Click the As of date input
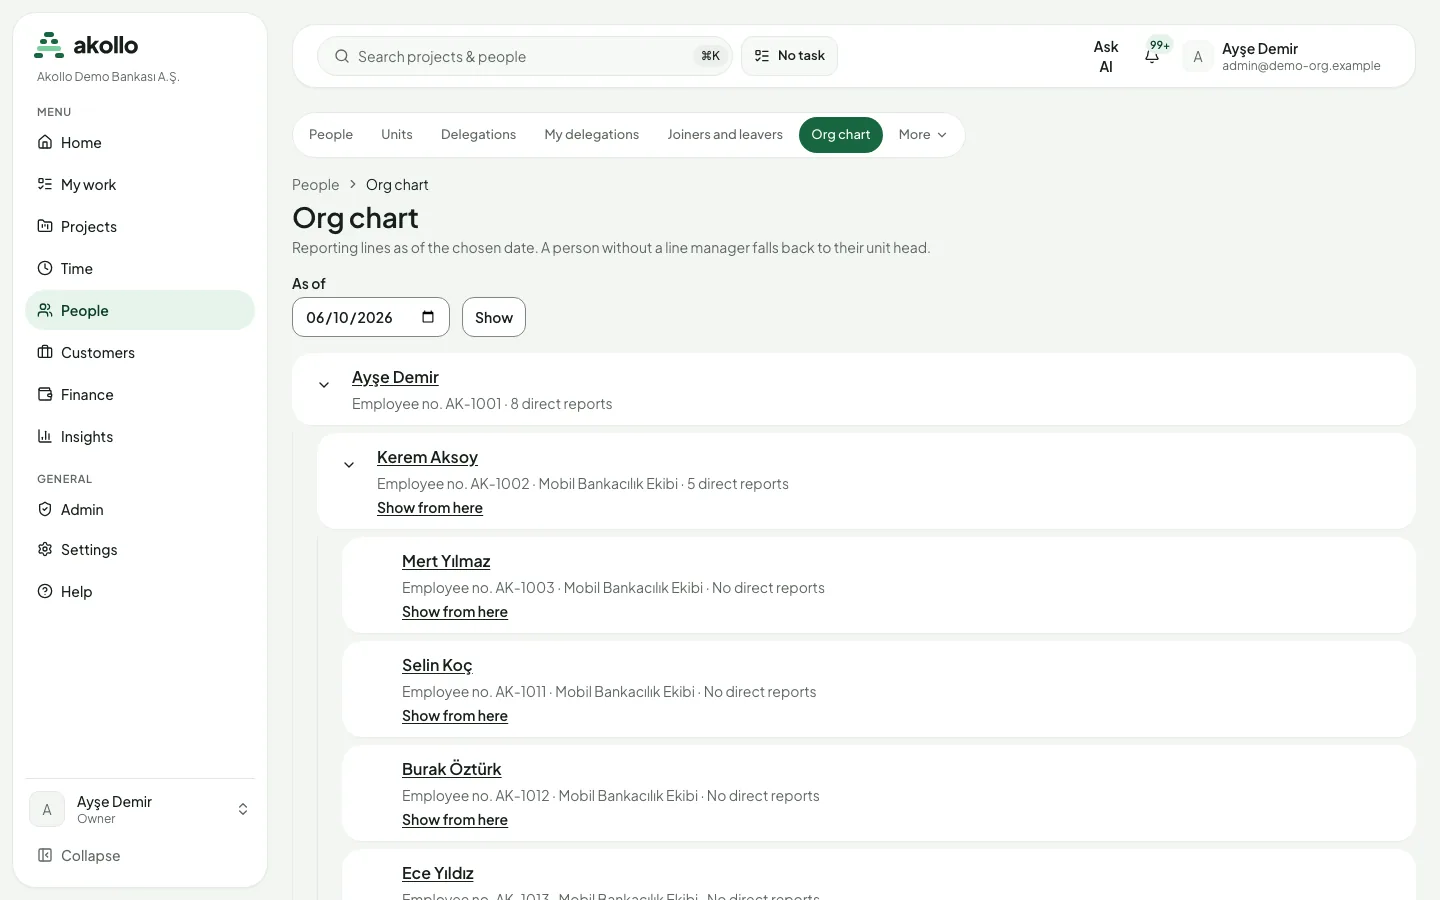The height and width of the screenshot is (900, 1440). click(x=371, y=317)
